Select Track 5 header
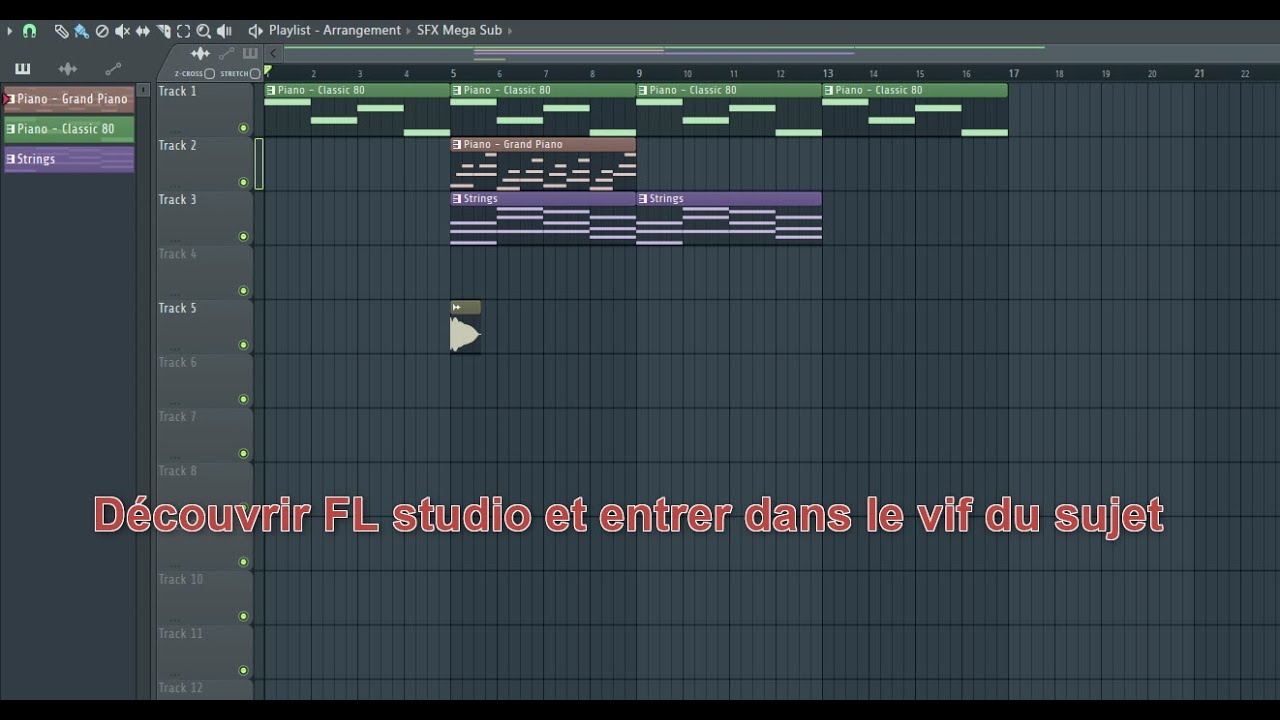This screenshot has height=720, width=1280. click(205, 326)
